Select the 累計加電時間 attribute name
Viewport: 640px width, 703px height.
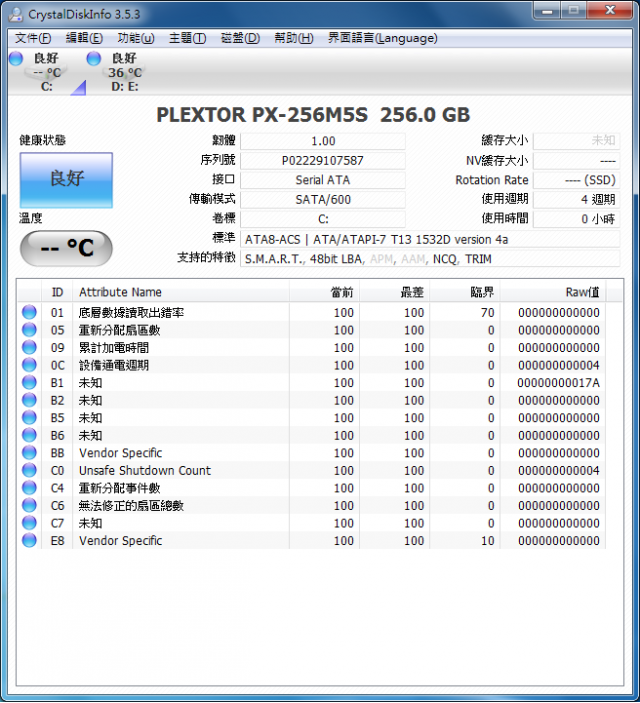tap(113, 347)
